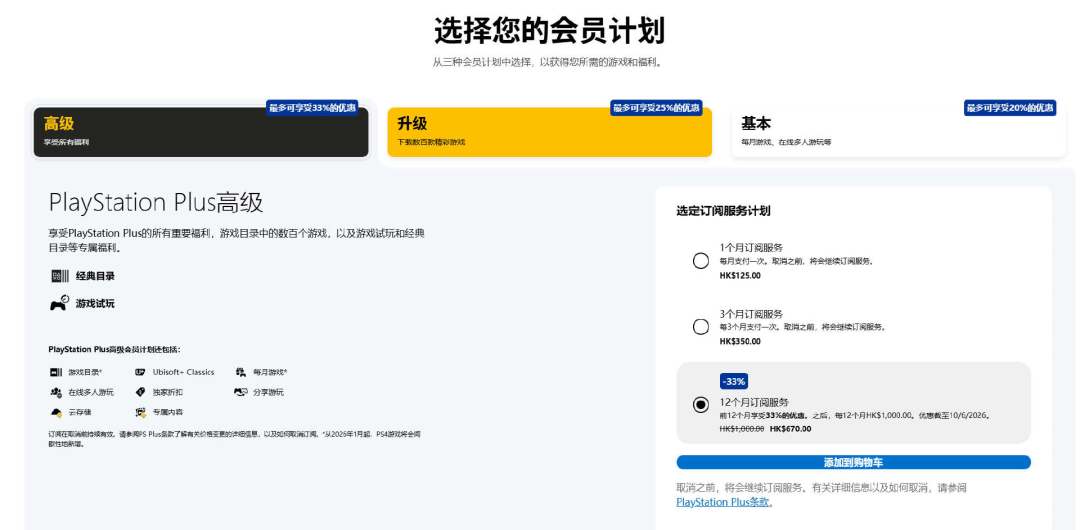Click the 云存储 cloud storage icon
Viewport: 1080px width, 530px height.
(55, 412)
